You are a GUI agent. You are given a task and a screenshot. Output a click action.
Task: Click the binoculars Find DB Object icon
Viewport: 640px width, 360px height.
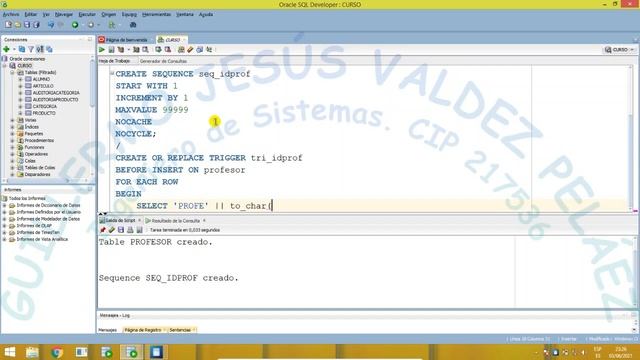point(133,25)
